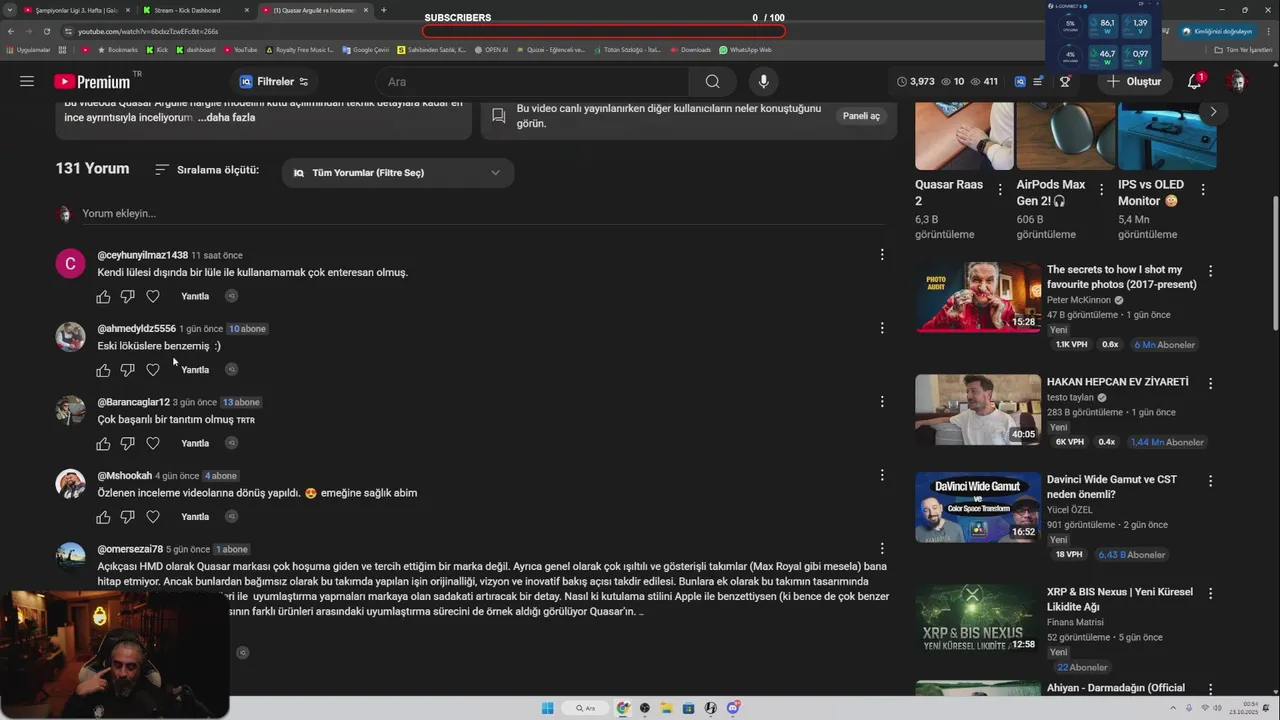This screenshot has width=1280, height=720.
Task: Open the Kick bookmark
Action: coord(157,49)
